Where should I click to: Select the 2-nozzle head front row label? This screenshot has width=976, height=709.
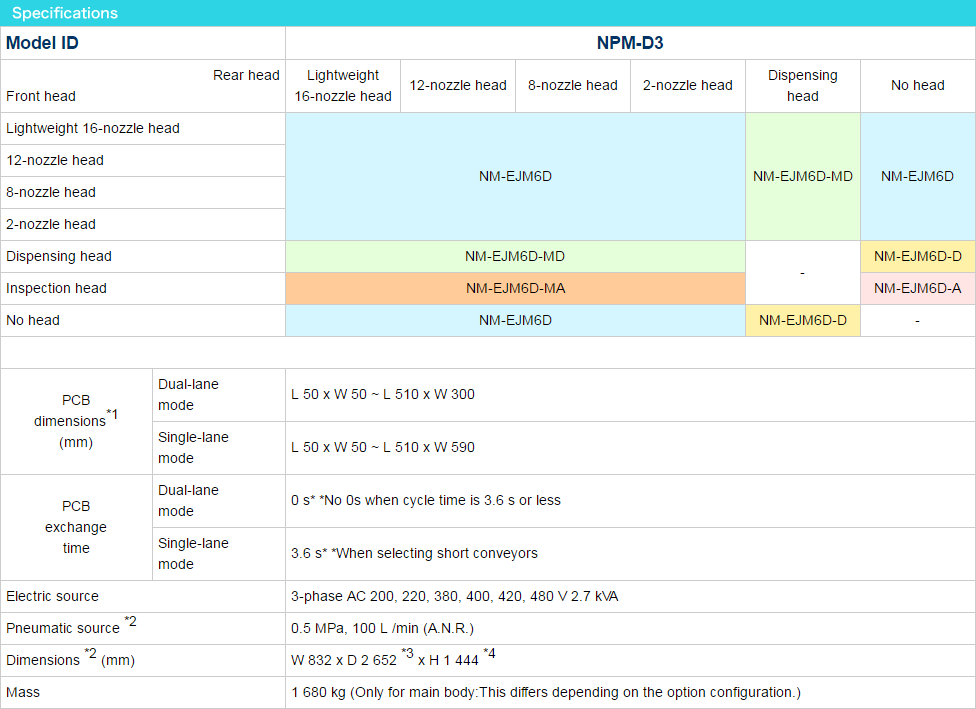tap(51, 224)
